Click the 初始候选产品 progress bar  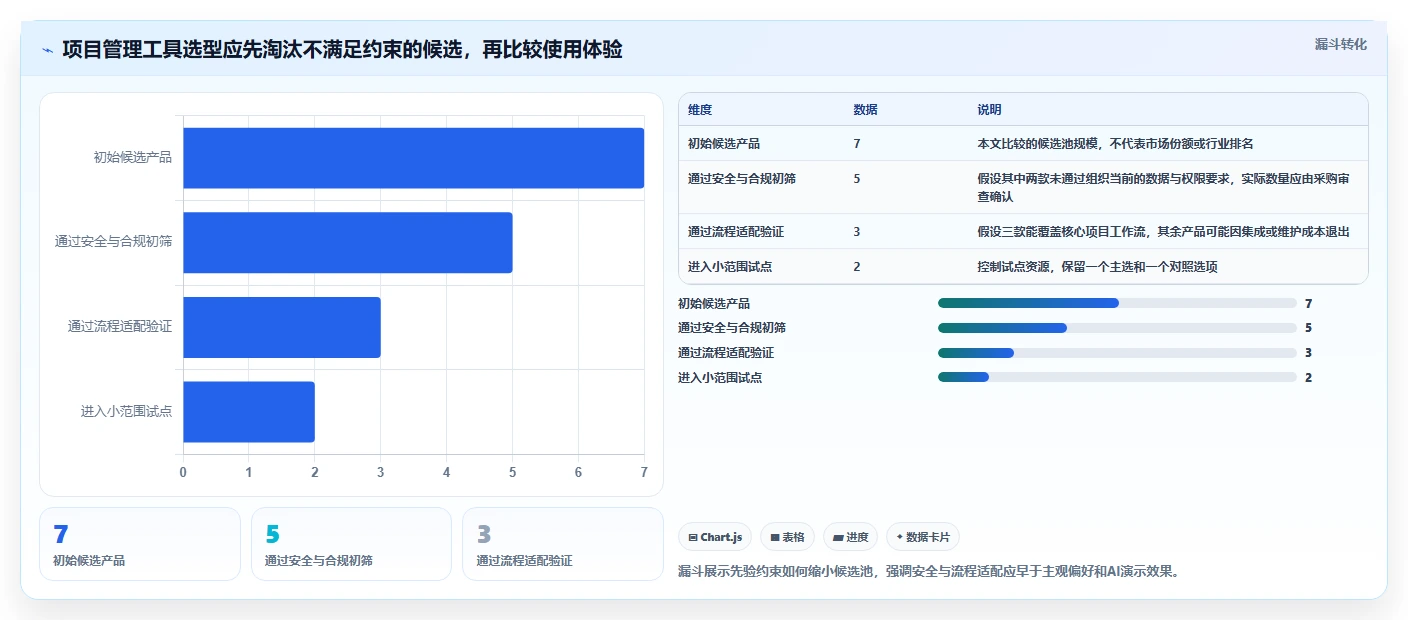[1117, 303]
